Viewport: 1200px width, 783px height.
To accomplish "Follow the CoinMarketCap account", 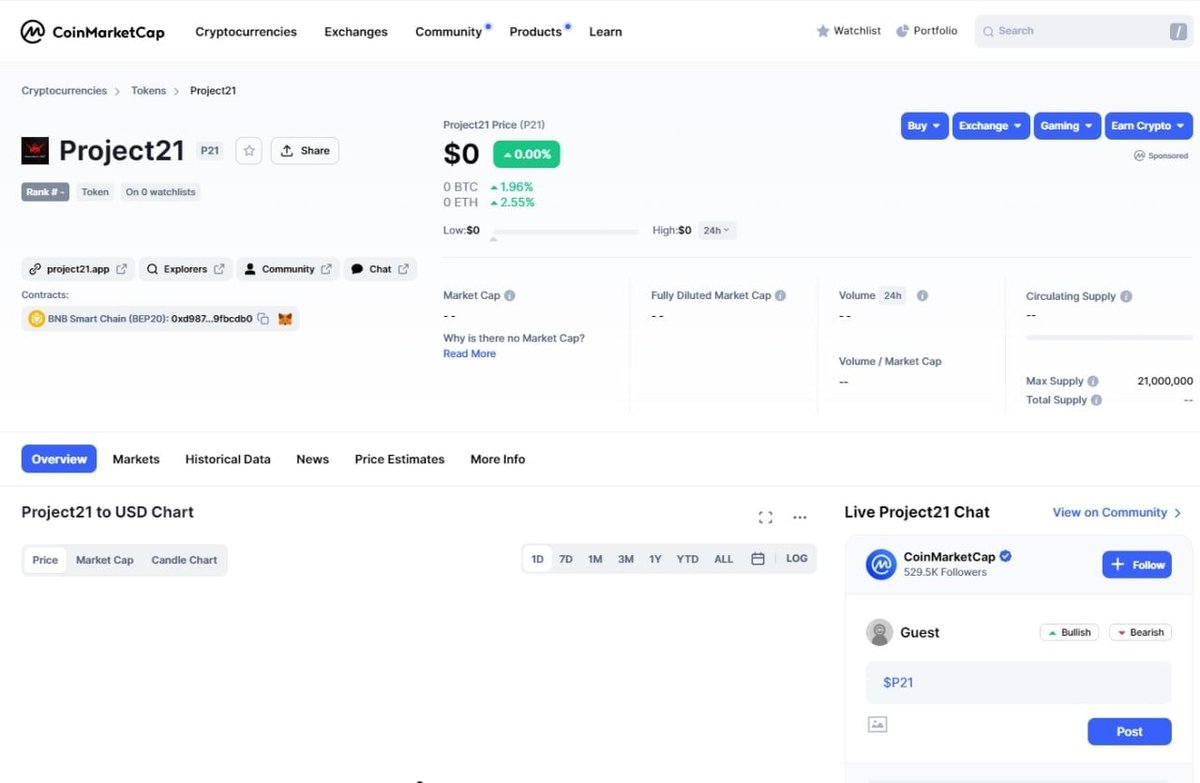I will (1137, 564).
